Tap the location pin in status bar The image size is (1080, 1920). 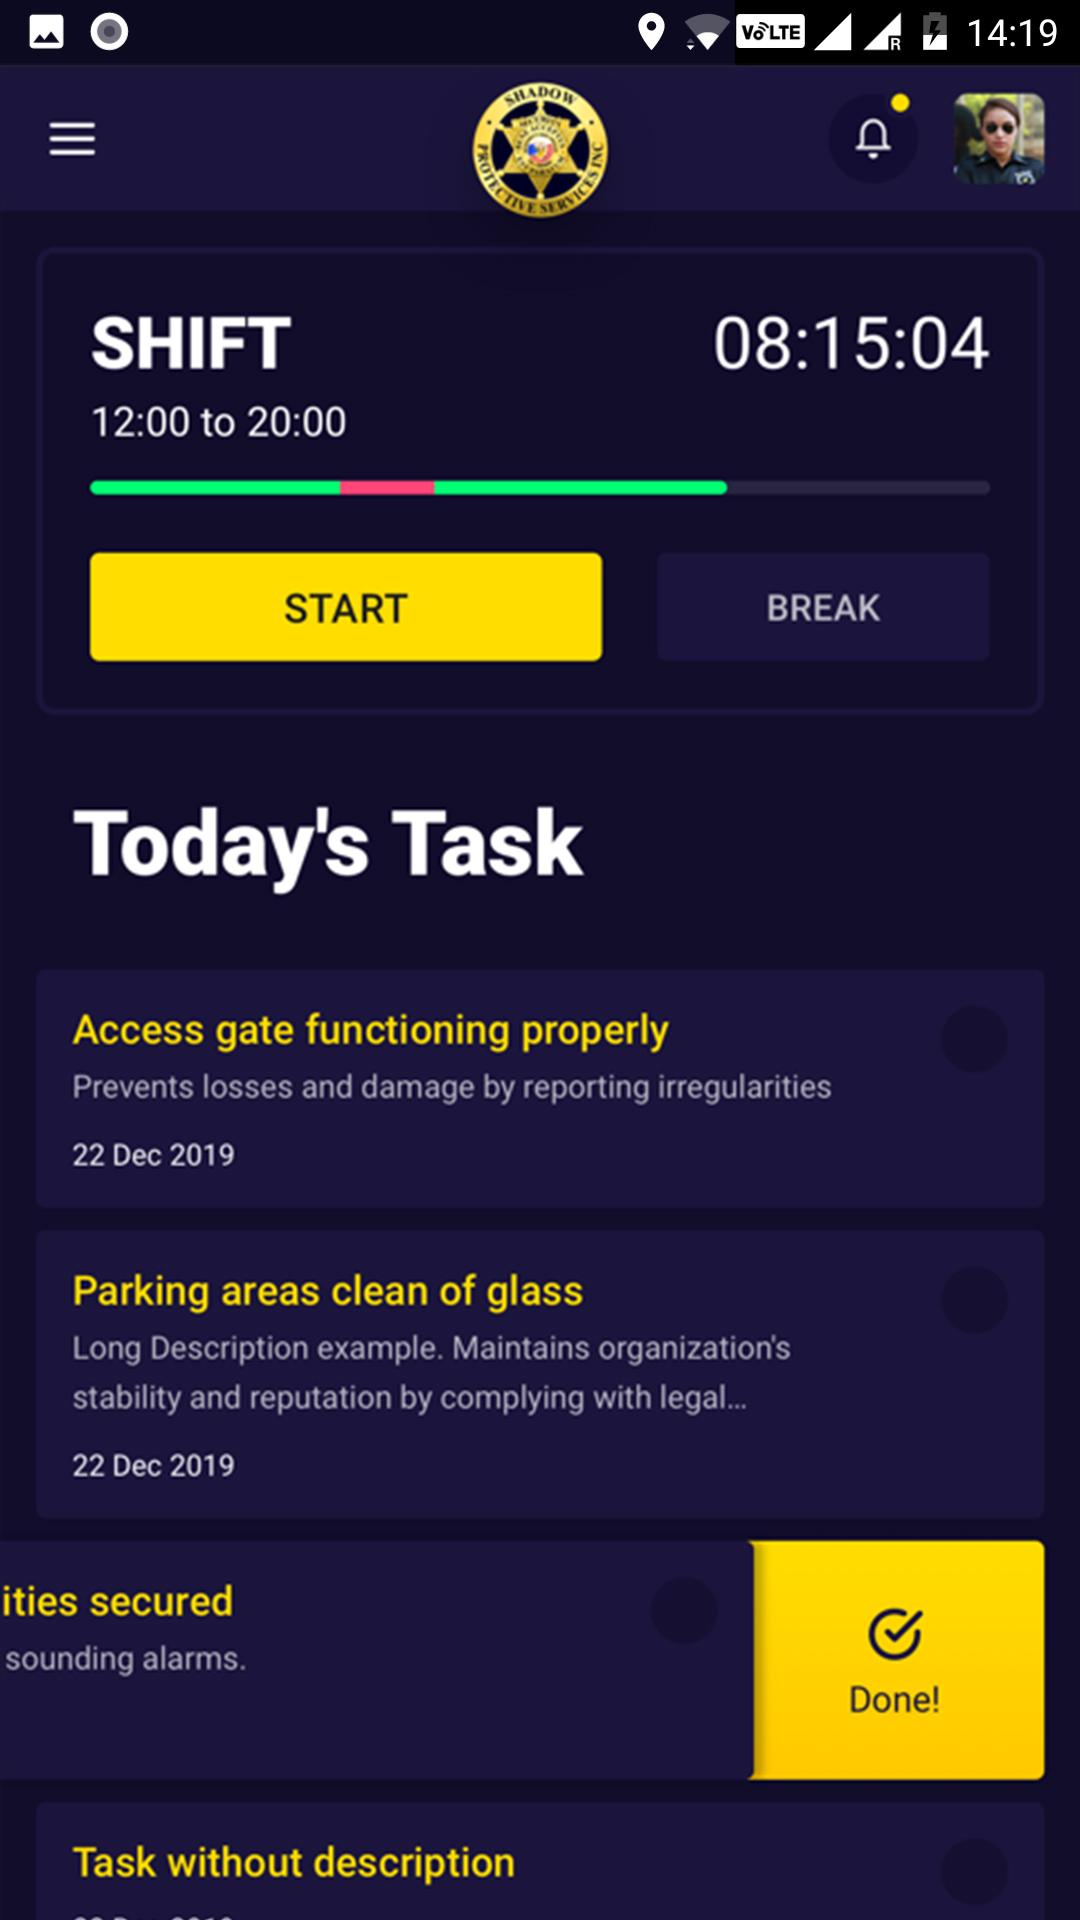(x=651, y=32)
